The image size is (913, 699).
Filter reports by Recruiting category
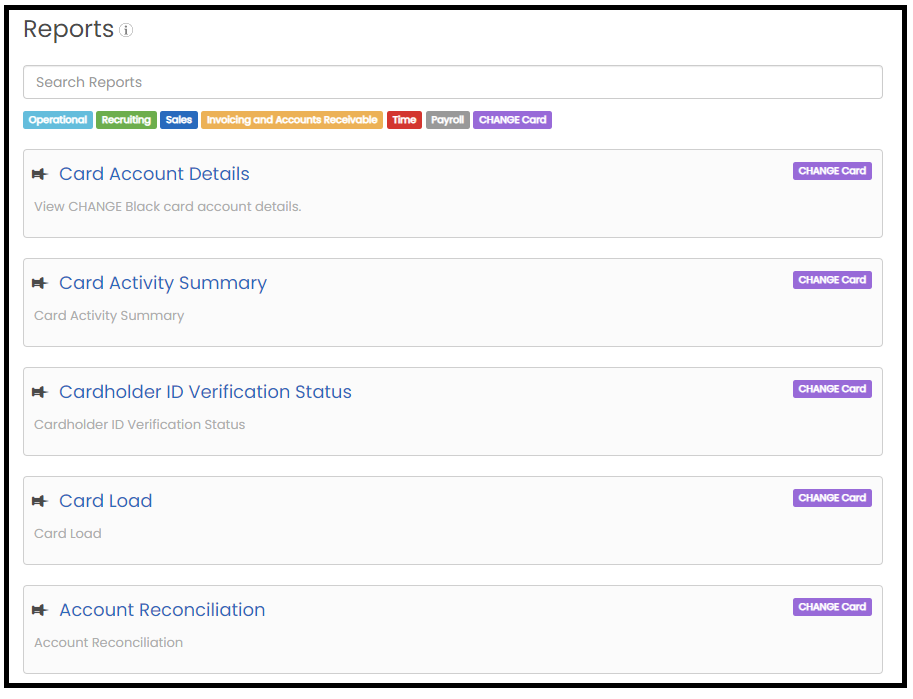126,120
